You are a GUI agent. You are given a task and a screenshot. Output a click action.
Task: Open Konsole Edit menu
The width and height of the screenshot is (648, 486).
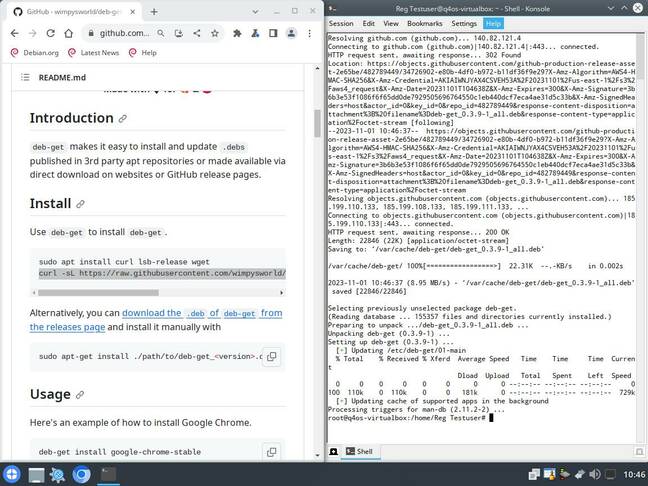369,24
